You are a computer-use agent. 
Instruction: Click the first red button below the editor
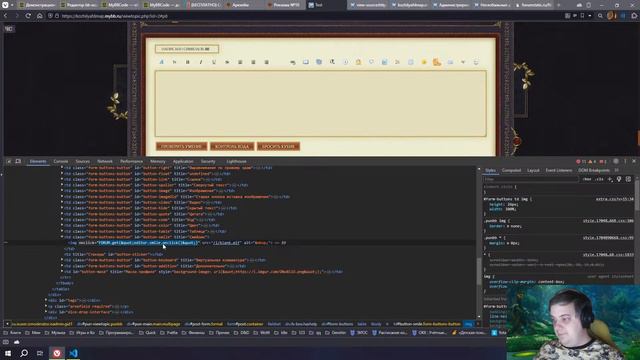coord(182,147)
